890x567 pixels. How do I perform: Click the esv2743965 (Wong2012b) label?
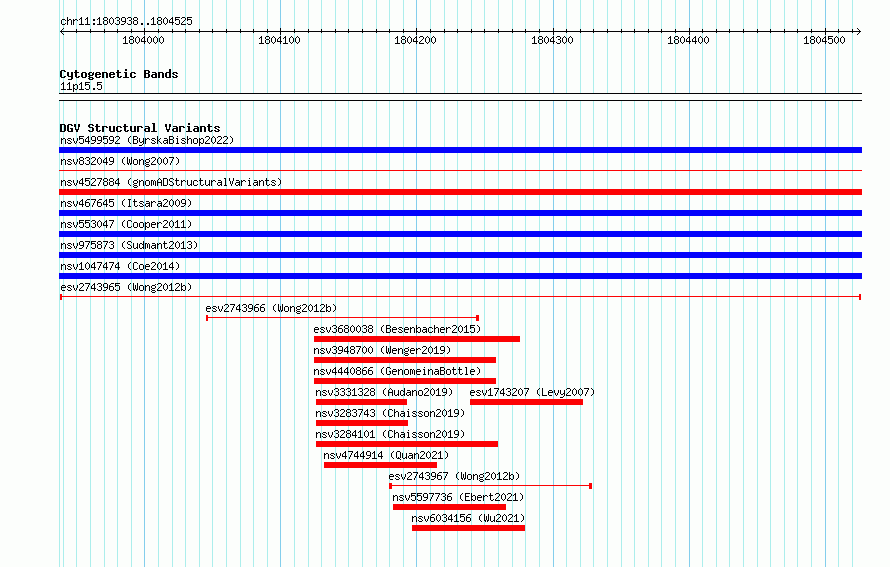126,287
